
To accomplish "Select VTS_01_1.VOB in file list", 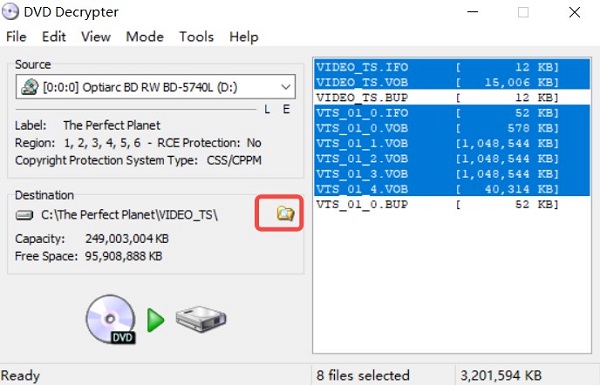I will [x=452, y=144].
